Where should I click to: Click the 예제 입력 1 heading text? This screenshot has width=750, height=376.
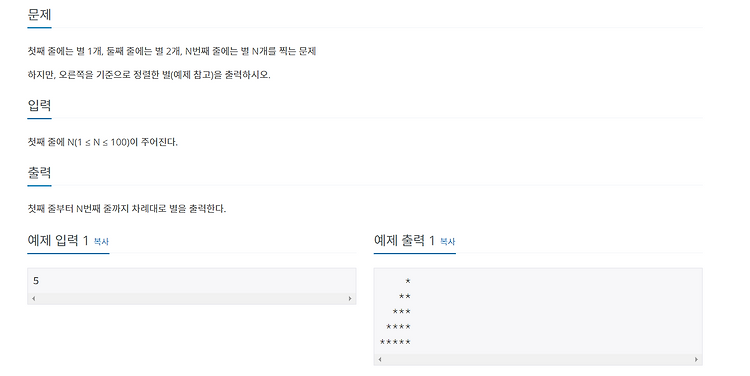58,240
